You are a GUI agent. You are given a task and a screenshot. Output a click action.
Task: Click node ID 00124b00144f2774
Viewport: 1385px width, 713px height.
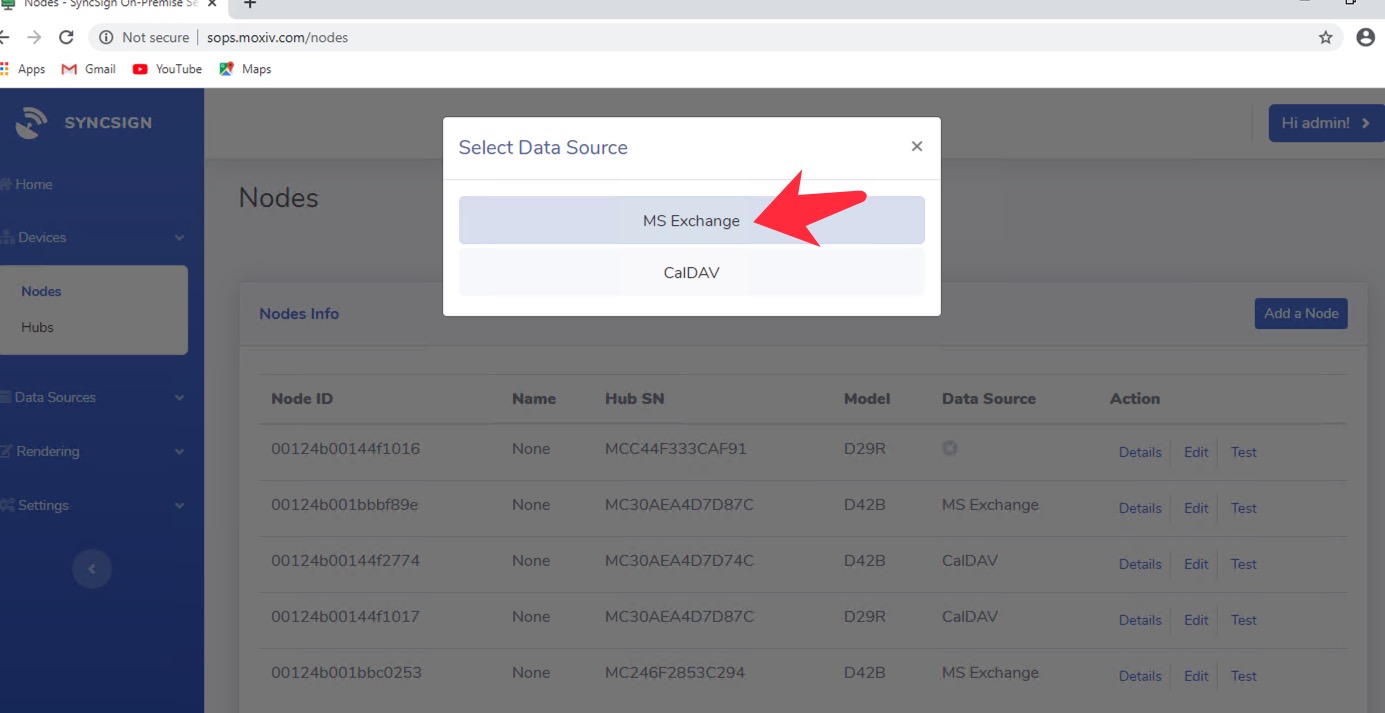(345, 561)
